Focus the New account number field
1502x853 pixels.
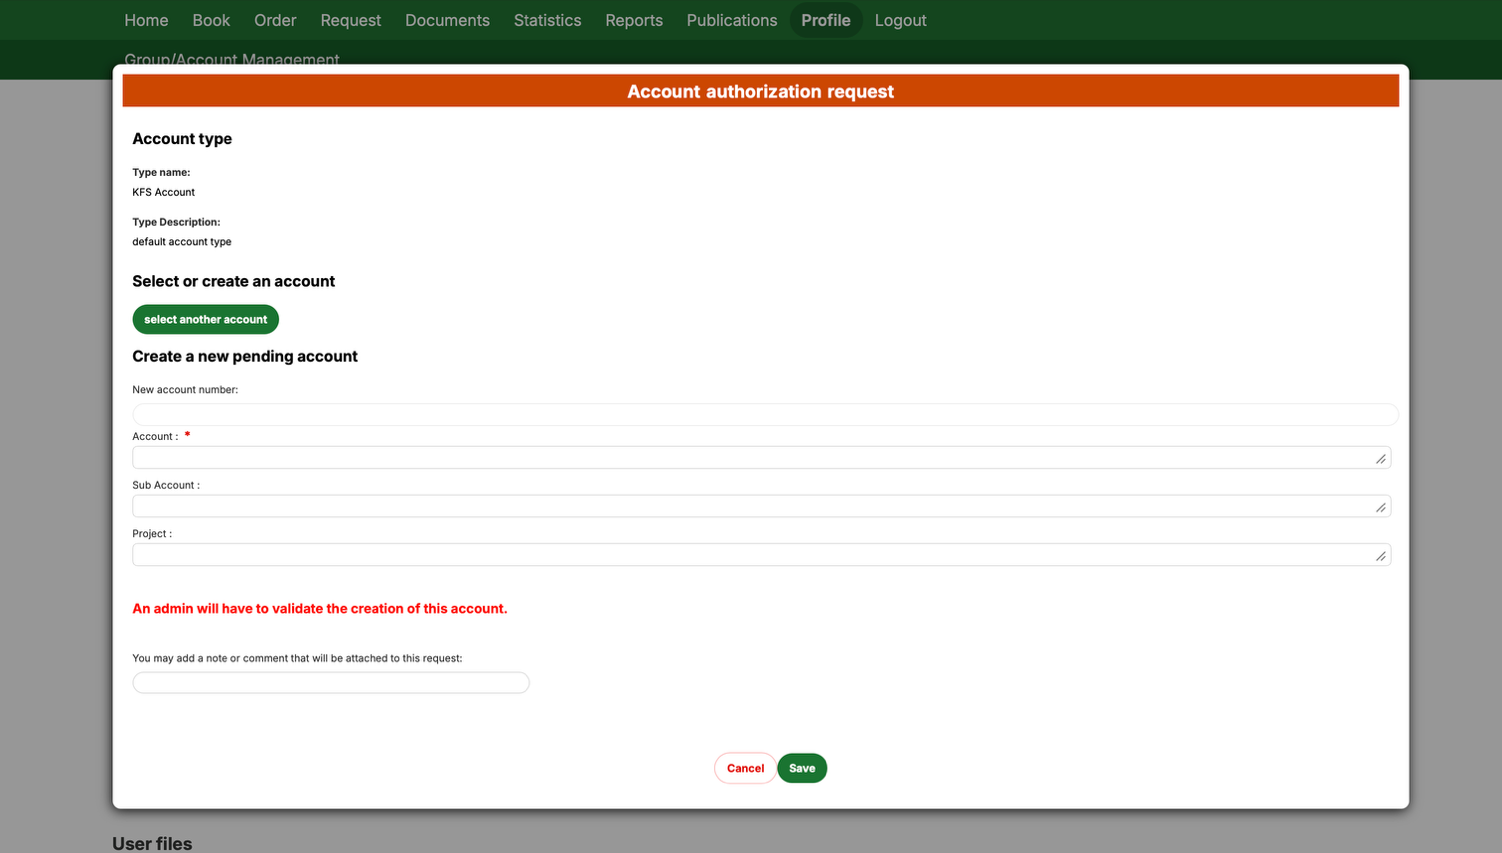click(x=765, y=414)
